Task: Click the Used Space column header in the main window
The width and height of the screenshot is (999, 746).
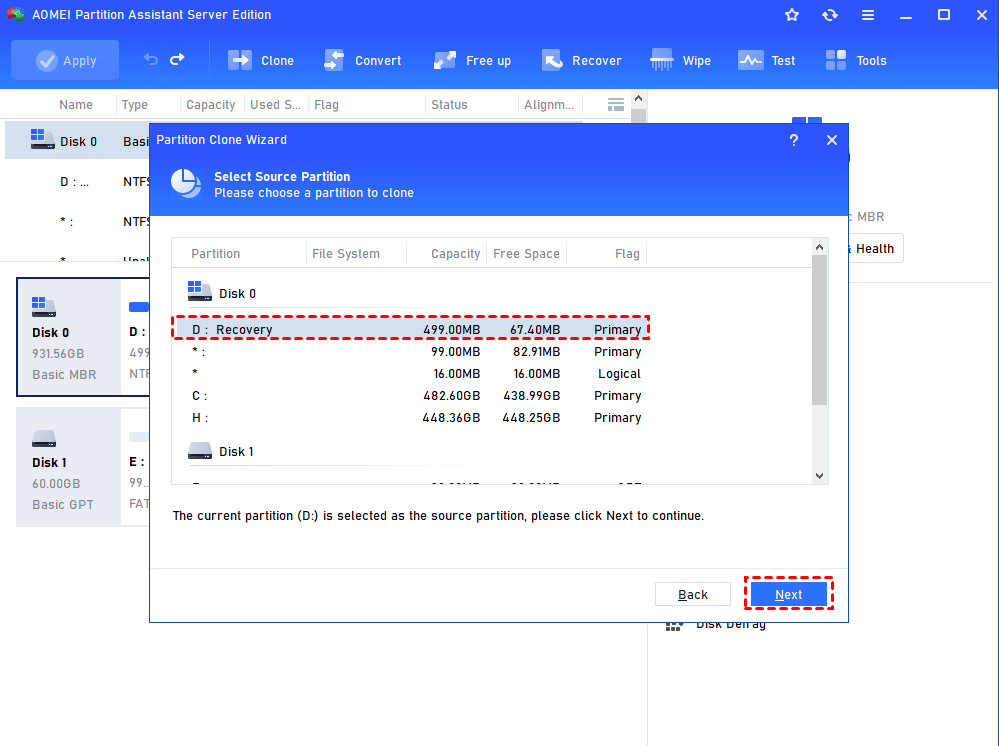Action: click(x=275, y=104)
